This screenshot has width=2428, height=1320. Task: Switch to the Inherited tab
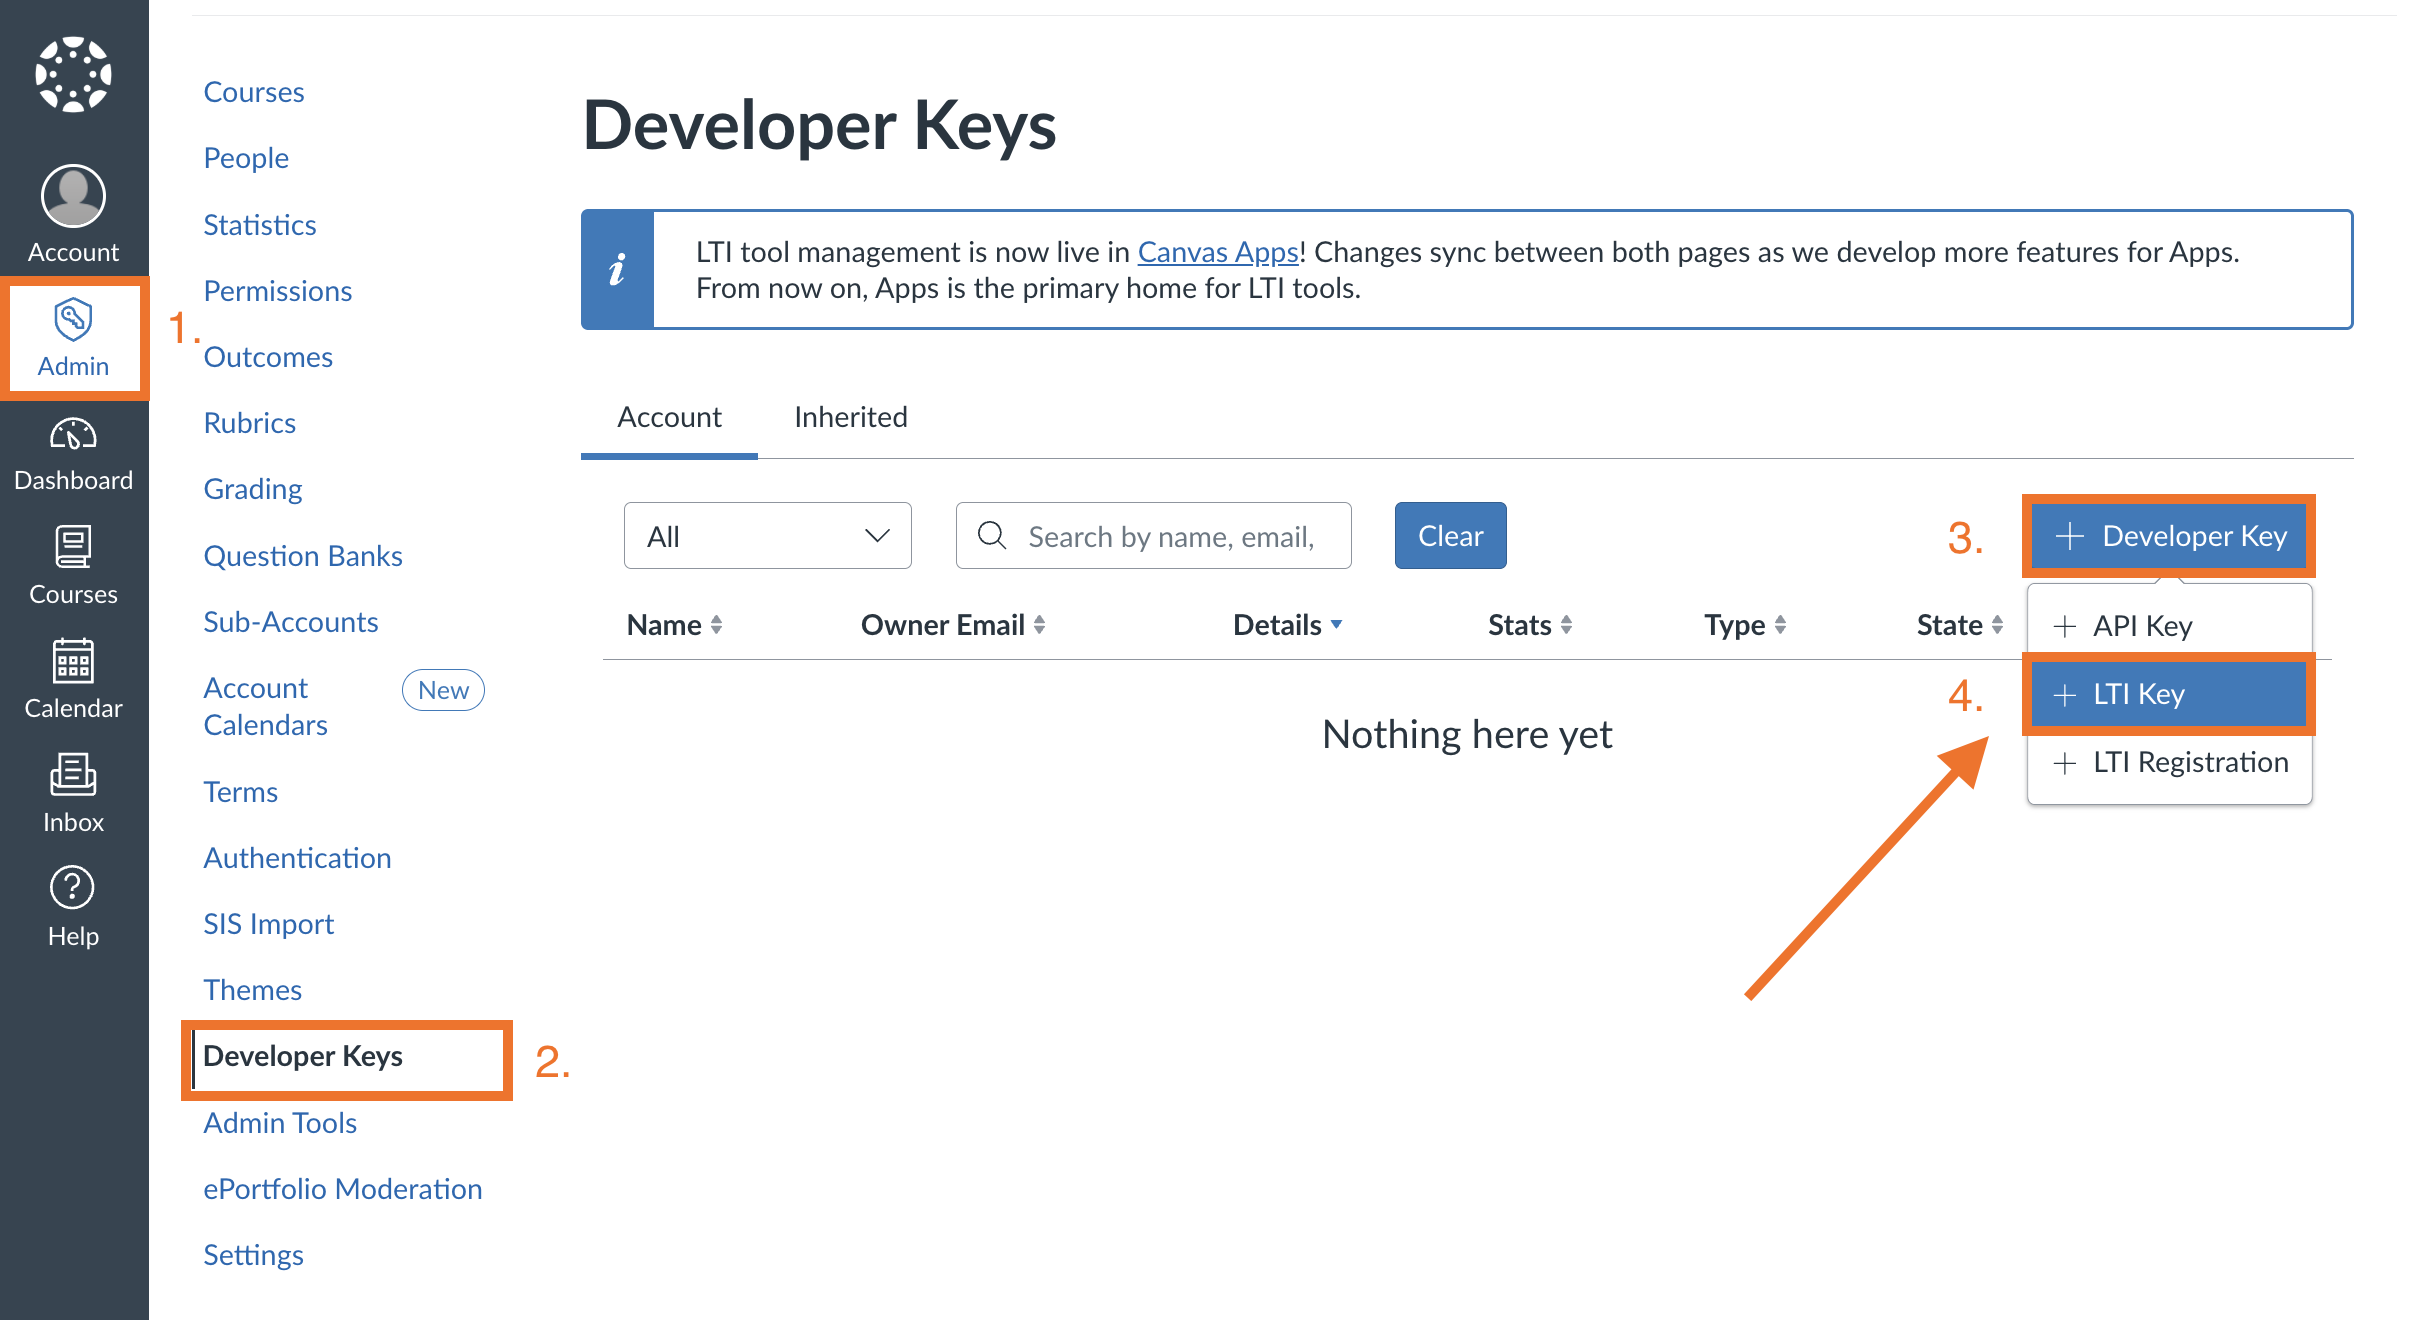click(x=850, y=417)
